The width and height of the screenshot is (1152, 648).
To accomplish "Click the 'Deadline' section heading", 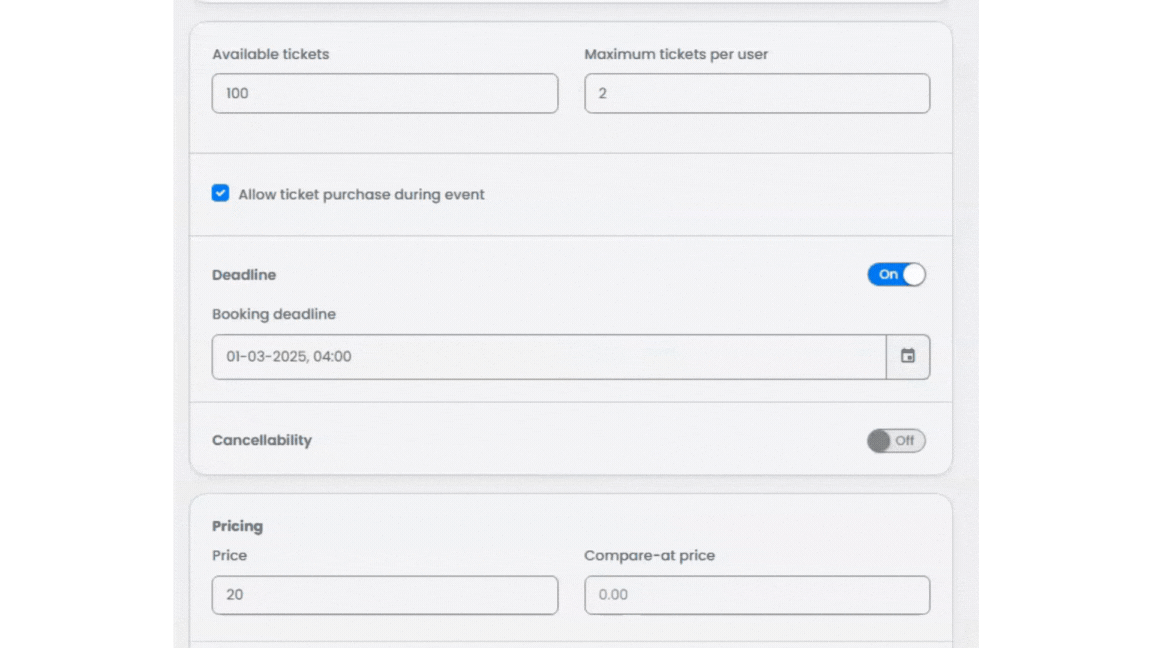I will (244, 274).
